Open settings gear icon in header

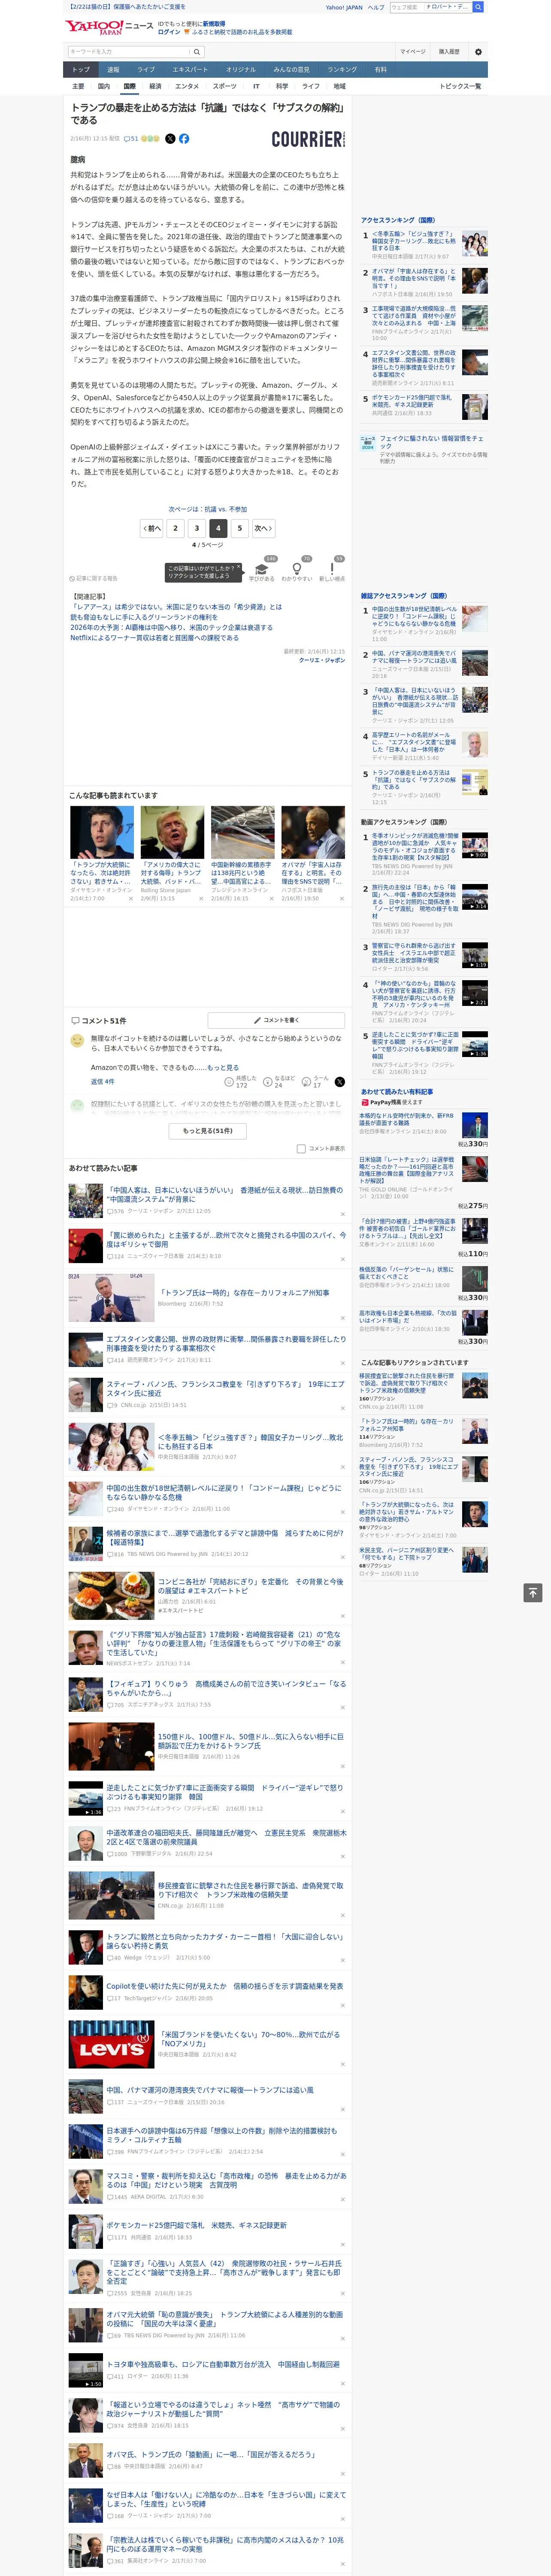pos(478,51)
